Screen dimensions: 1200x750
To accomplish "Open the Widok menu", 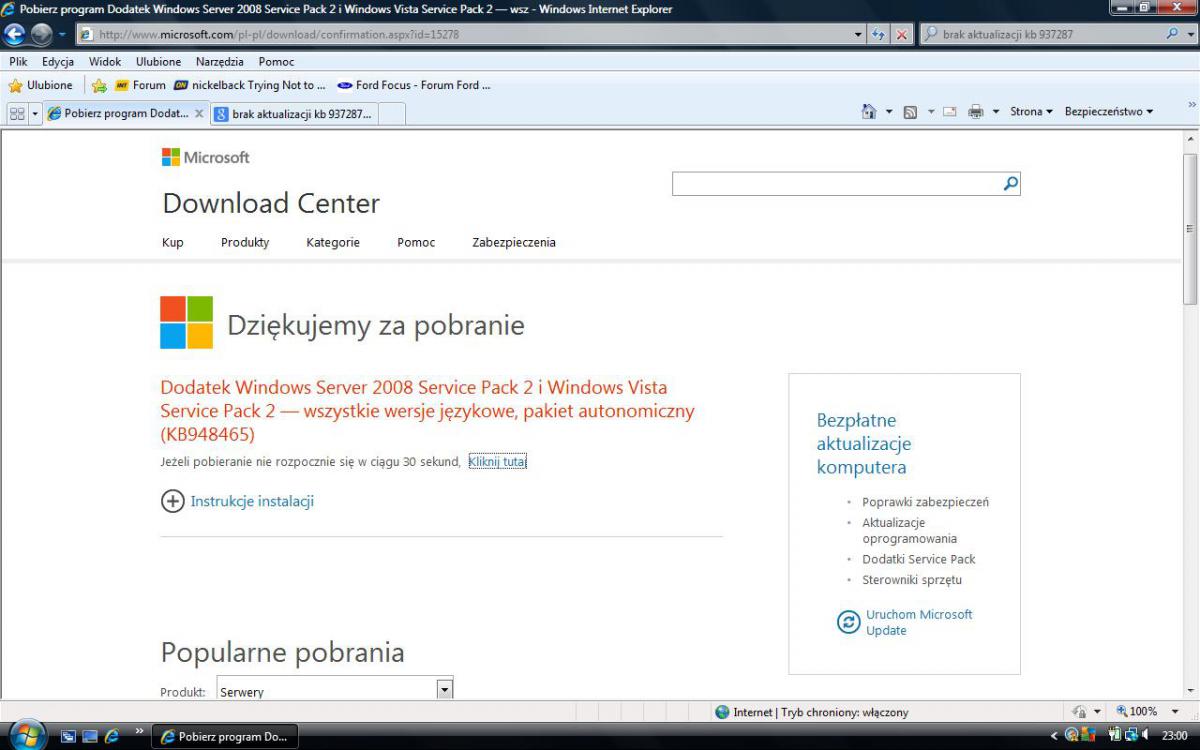I will (x=105, y=61).
